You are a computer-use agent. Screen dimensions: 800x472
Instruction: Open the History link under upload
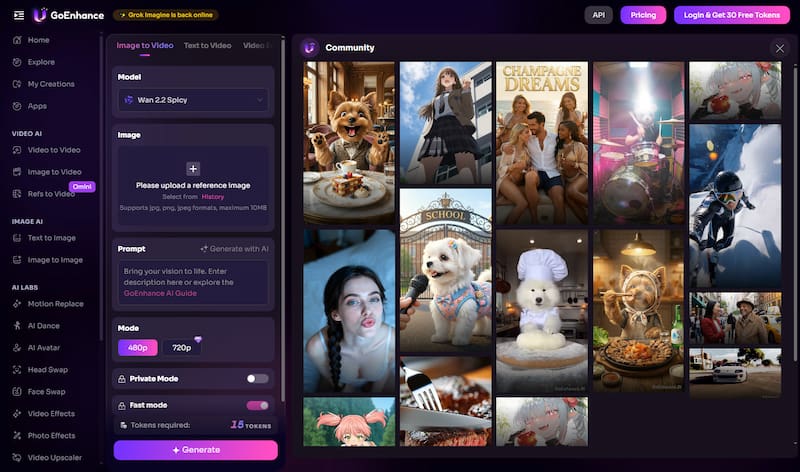[x=213, y=196]
